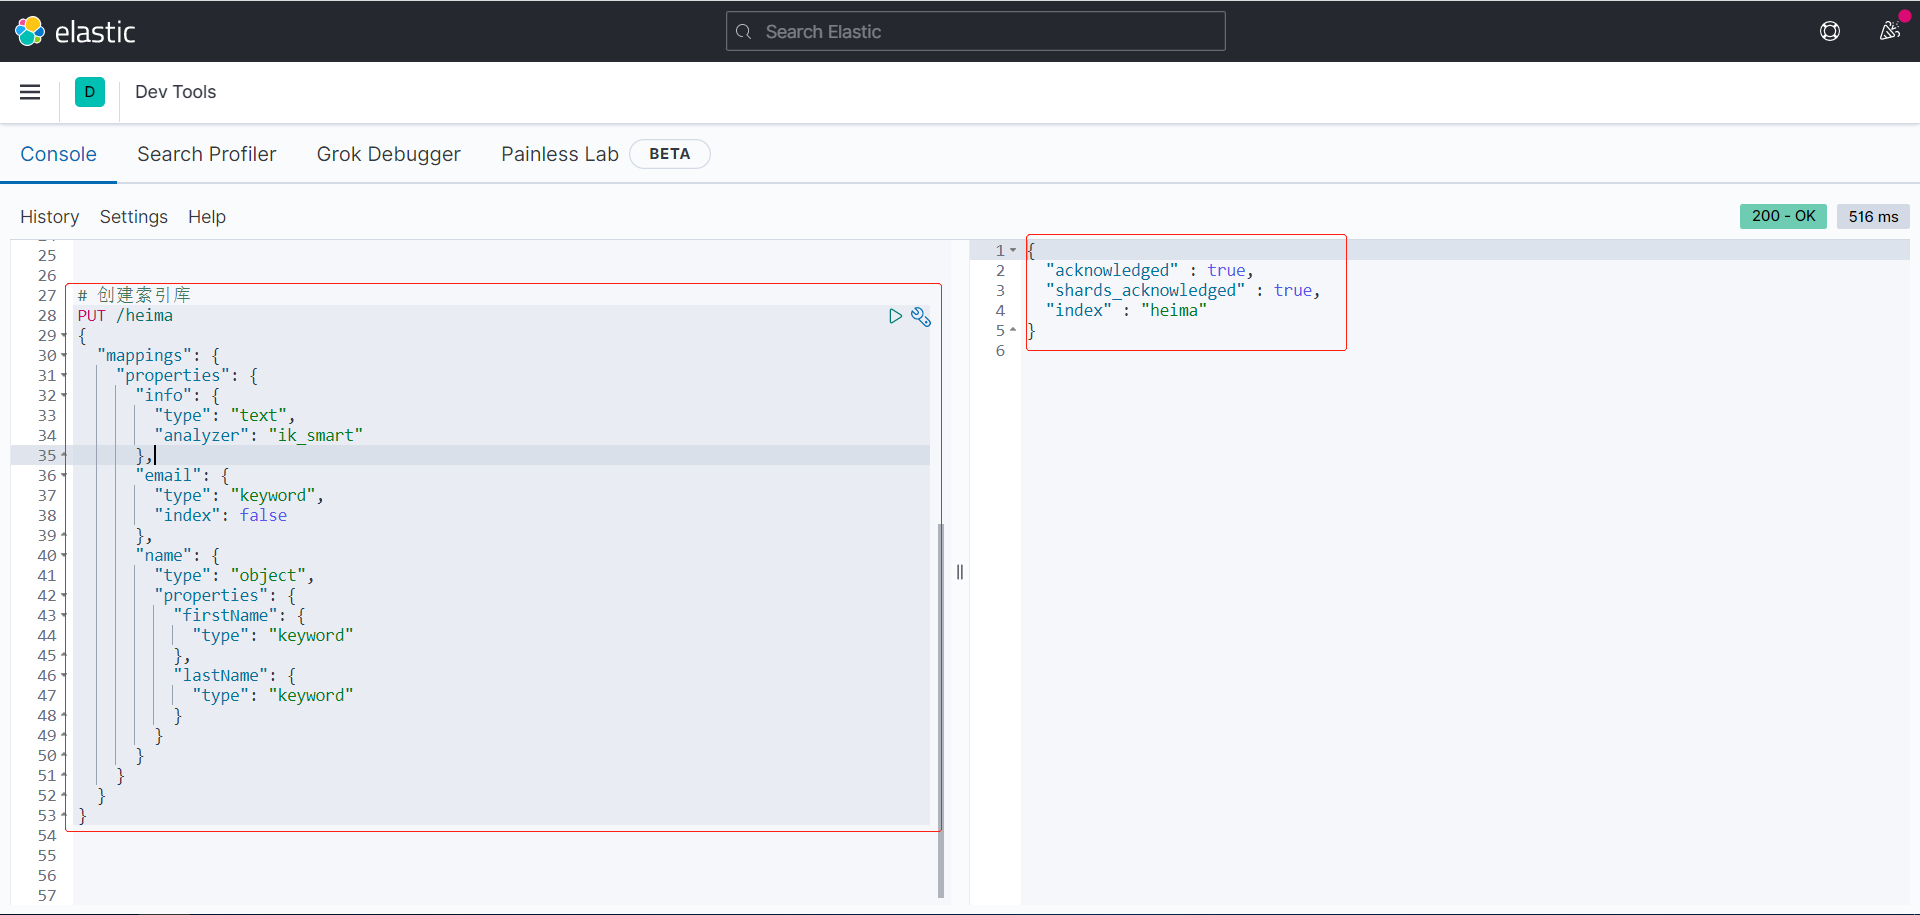This screenshot has width=1920, height=915.
Task: Click the green D space avatar
Action: point(90,92)
